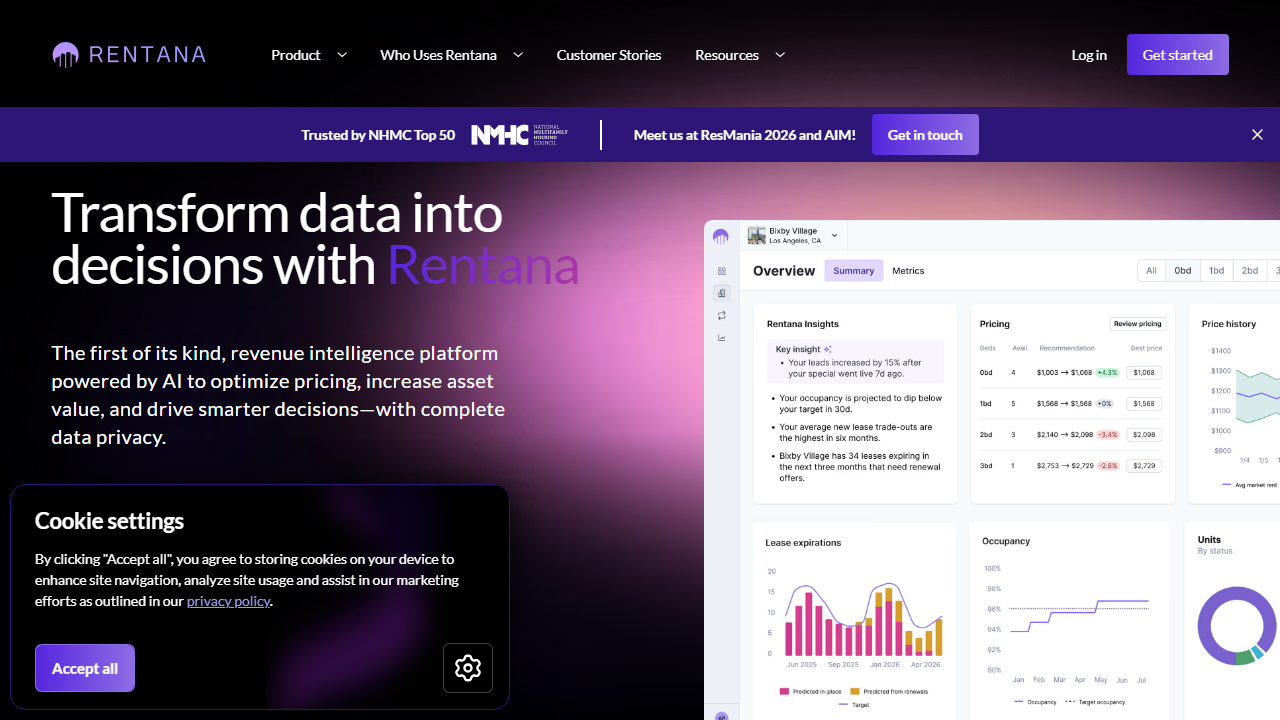
Task: Switch to the Metrics tab
Action: click(908, 271)
